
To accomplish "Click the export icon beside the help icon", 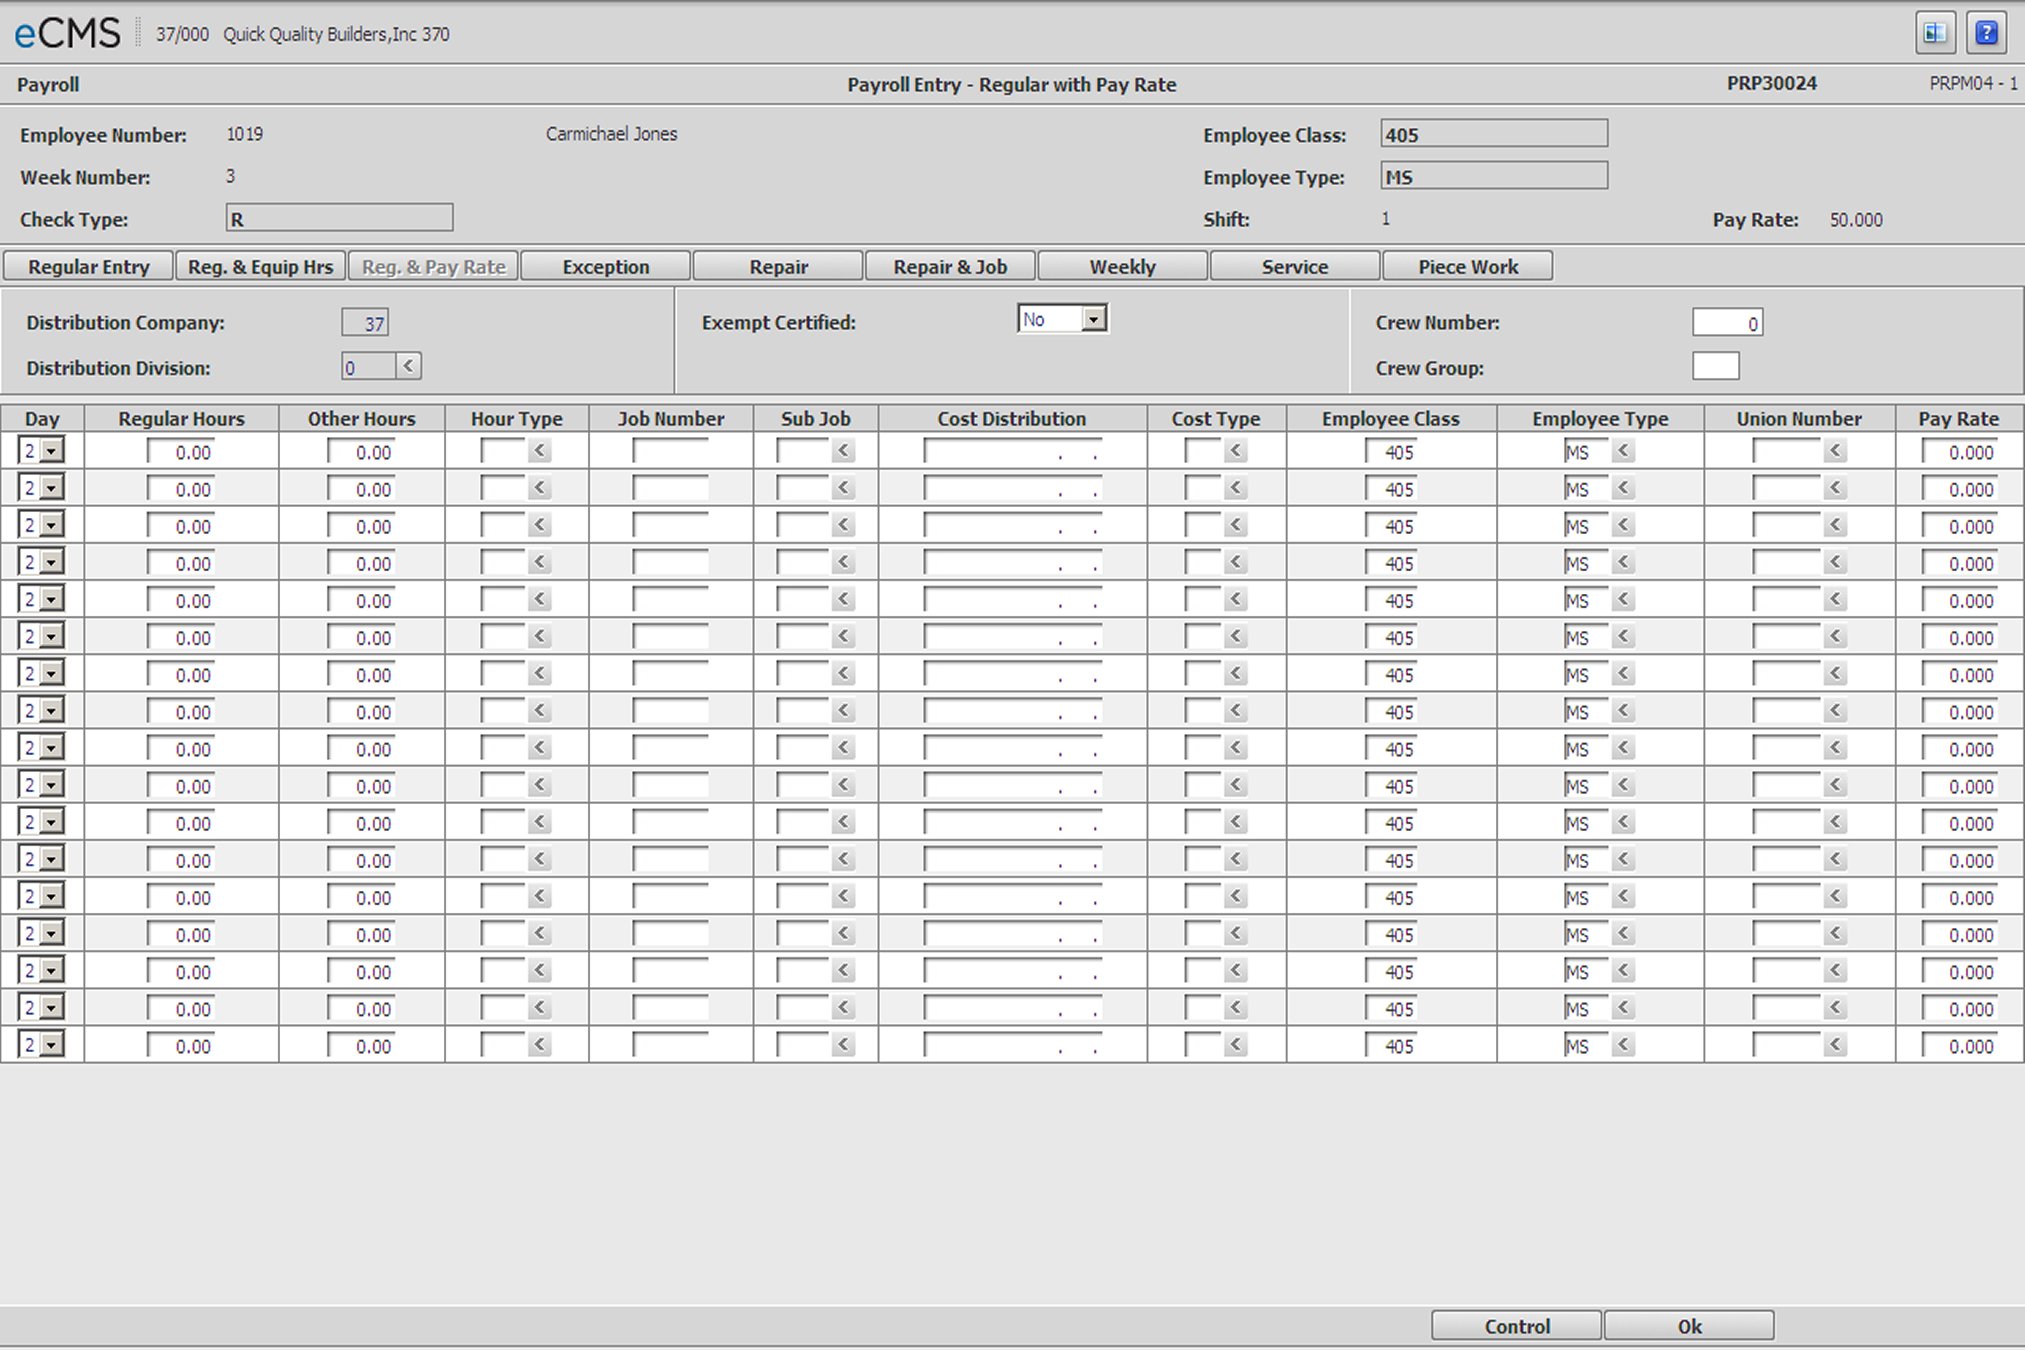I will [1935, 34].
